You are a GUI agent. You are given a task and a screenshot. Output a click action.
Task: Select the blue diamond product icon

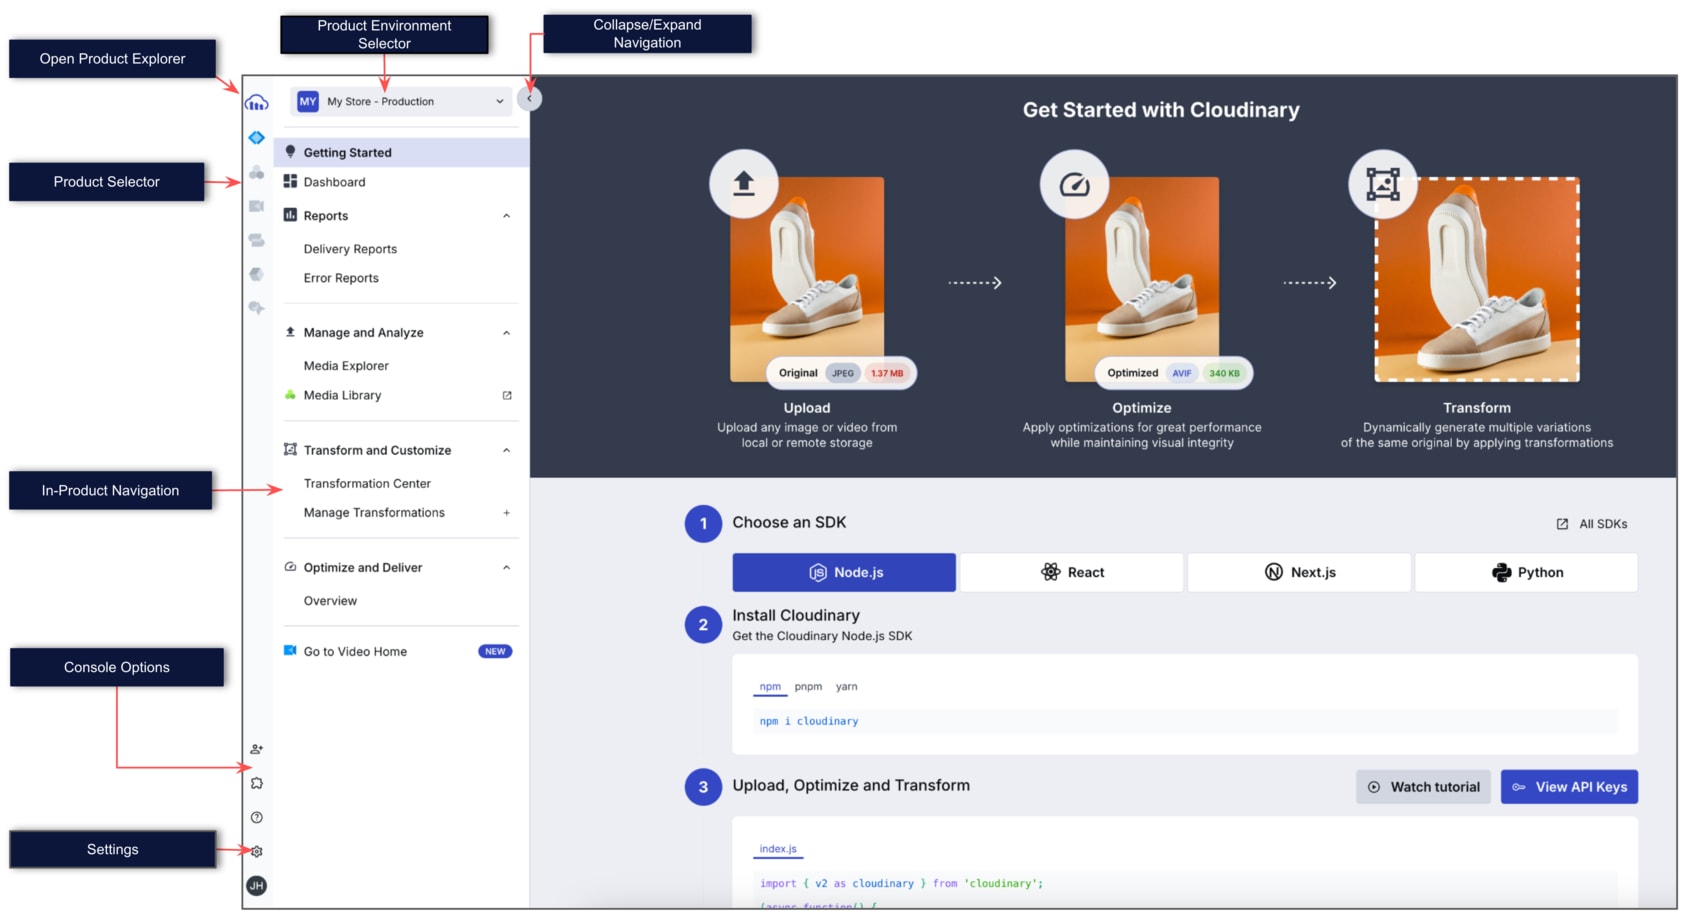click(x=257, y=138)
